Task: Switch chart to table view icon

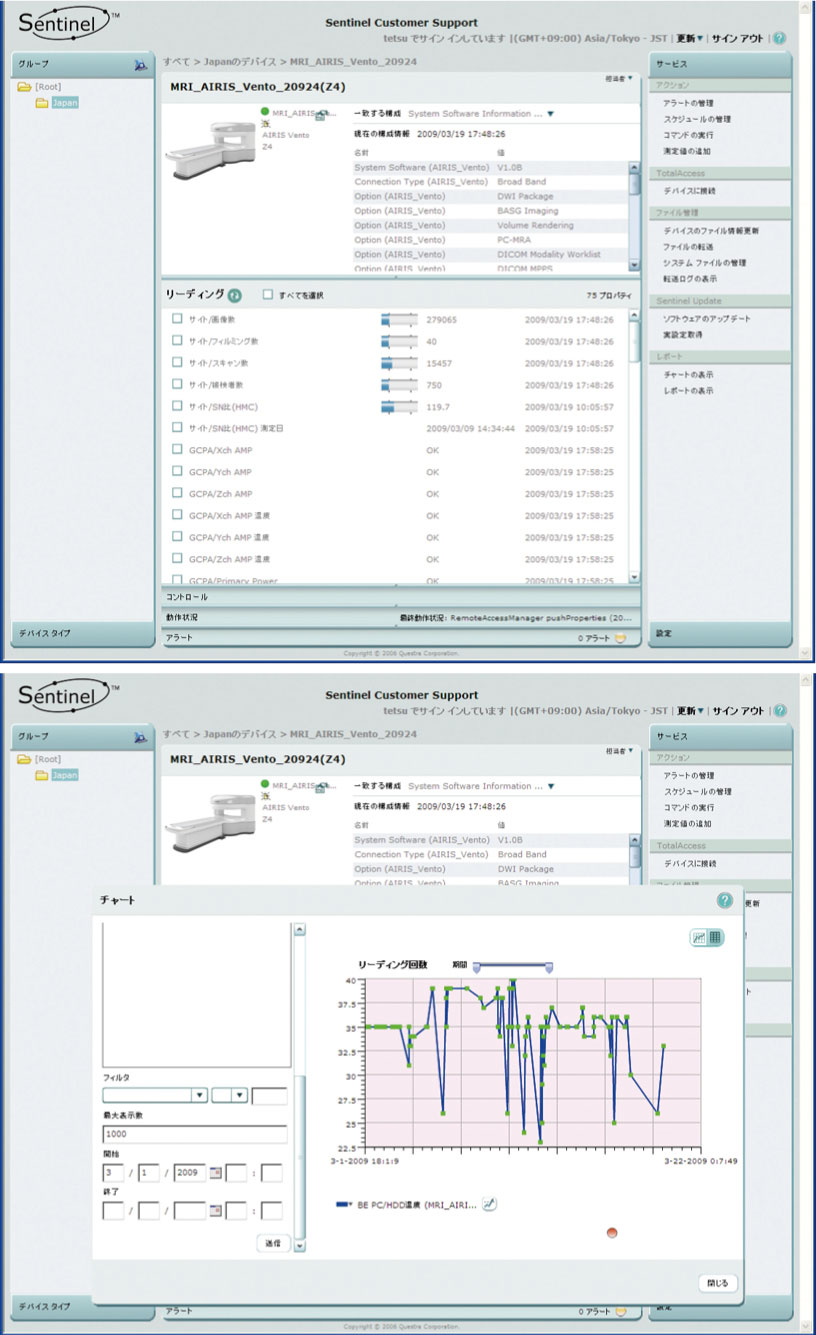Action: (716, 937)
